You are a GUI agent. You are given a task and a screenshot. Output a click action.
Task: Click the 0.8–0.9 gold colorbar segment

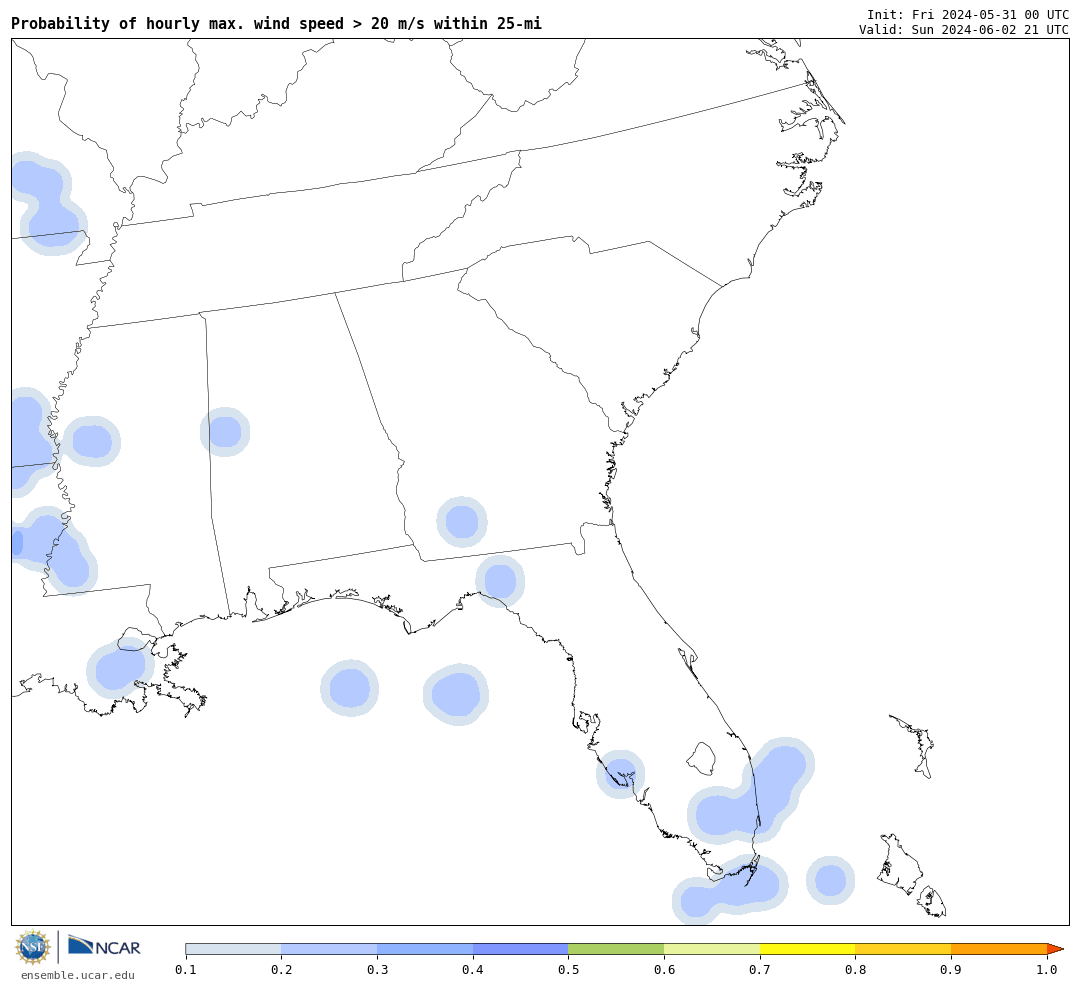click(904, 949)
